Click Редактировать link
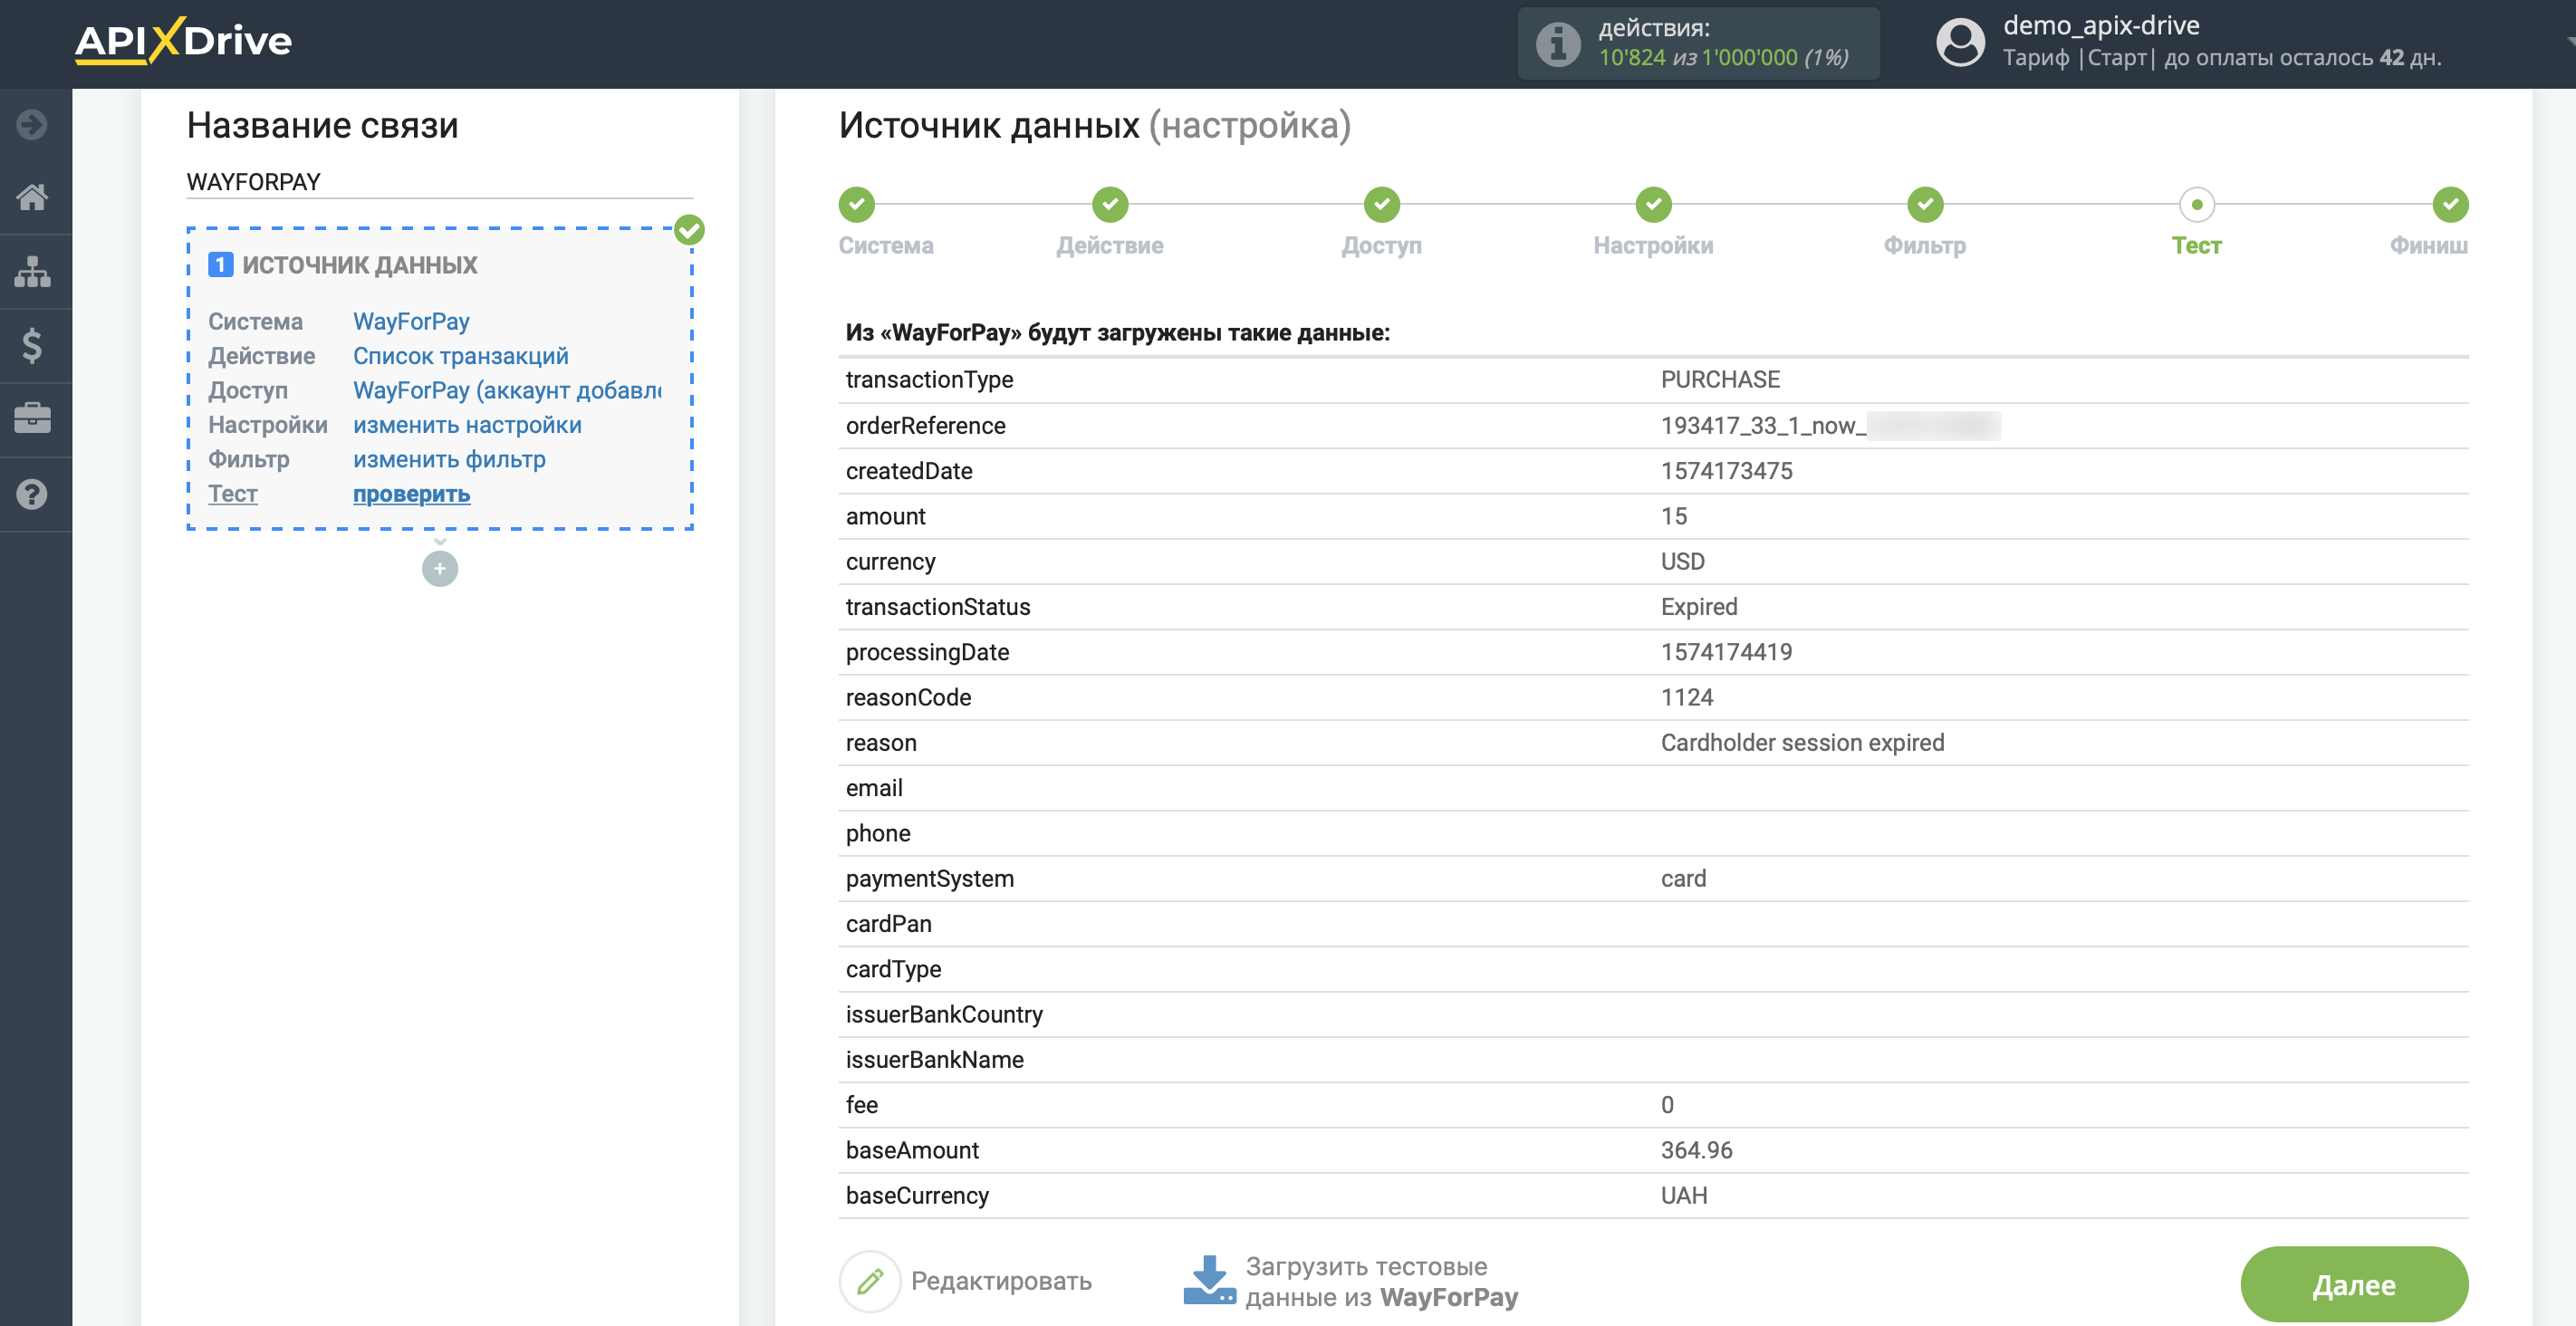This screenshot has width=2576, height=1326. [1001, 1281]
